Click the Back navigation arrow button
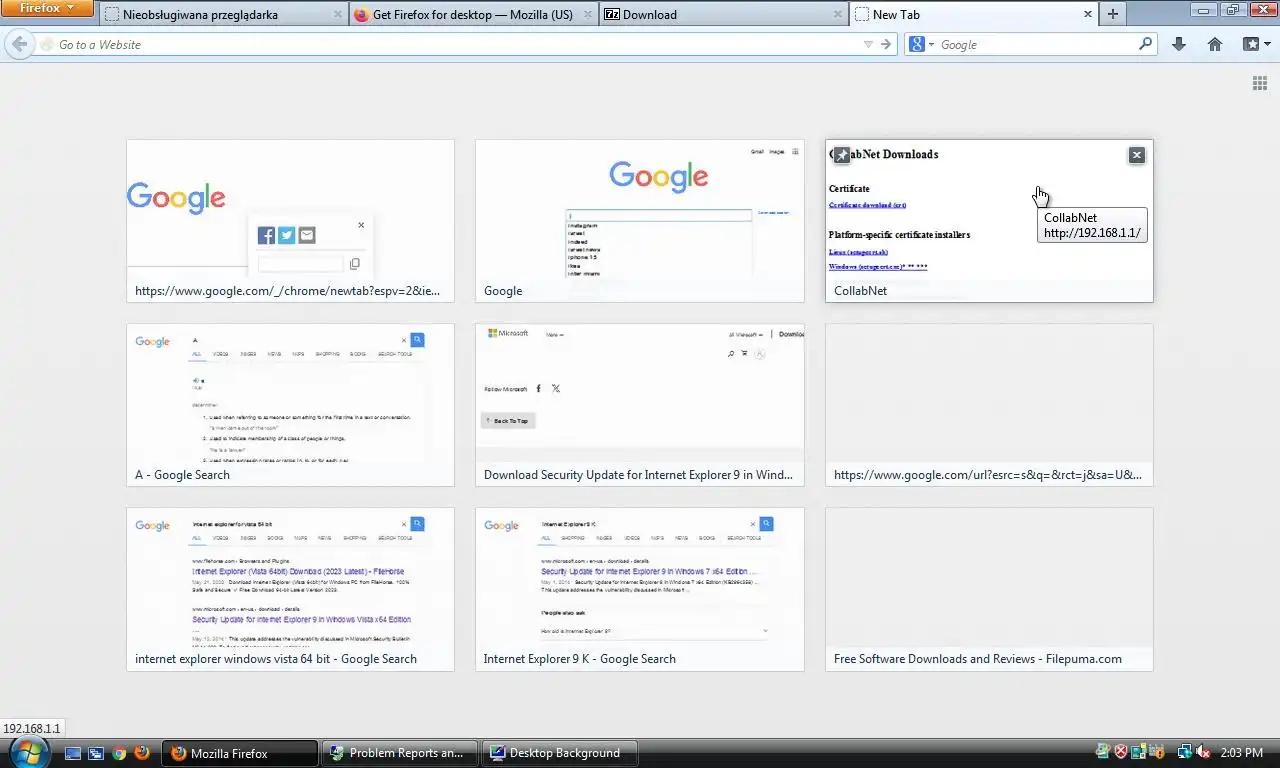Viewport: 1280px width, 768px height. (19, 44)
